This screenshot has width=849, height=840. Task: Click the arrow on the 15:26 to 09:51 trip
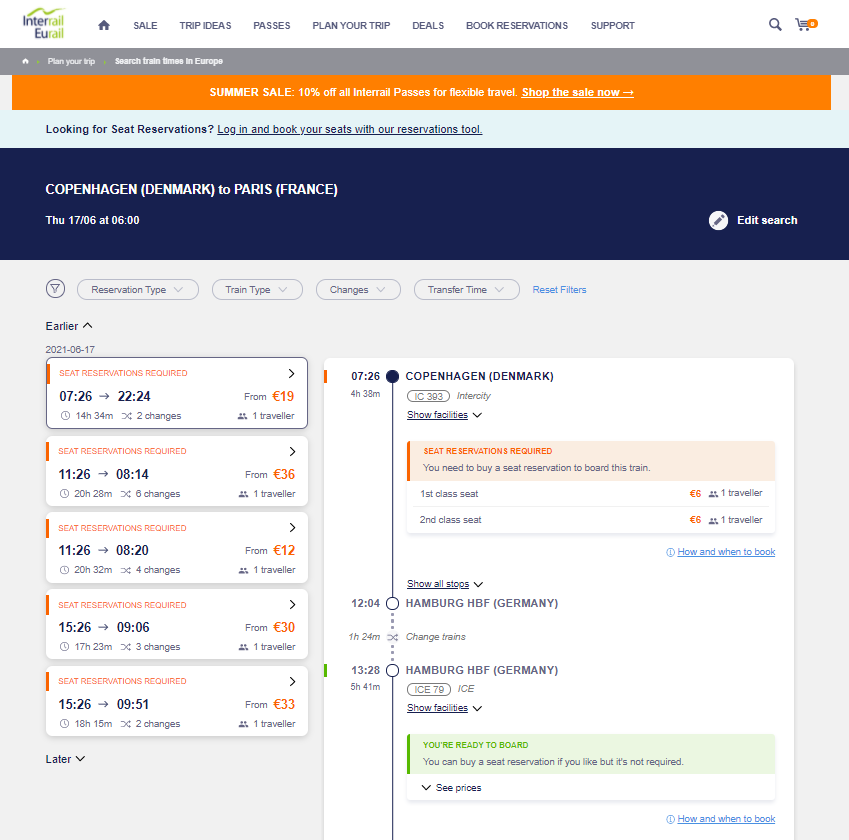click(292, 681)
